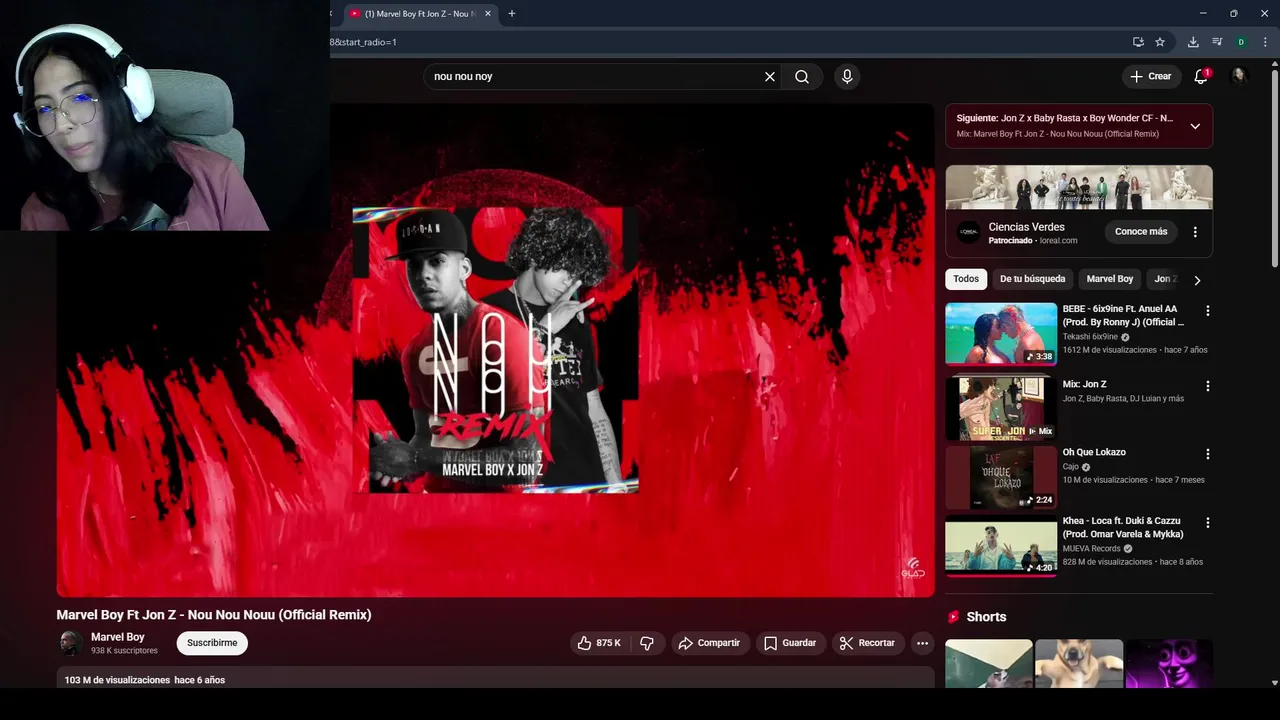Open Chrome media controls icon
Screen dimensions: 1280x720
(1217, 42)
